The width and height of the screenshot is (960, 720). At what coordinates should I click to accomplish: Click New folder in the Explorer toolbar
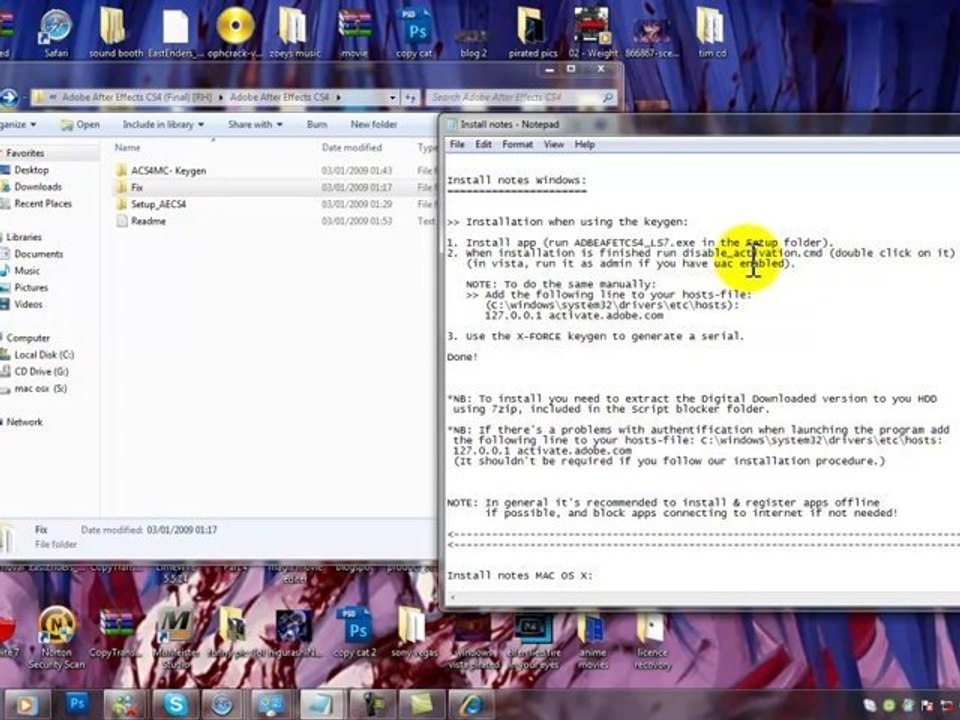click(x=373, y=124)
